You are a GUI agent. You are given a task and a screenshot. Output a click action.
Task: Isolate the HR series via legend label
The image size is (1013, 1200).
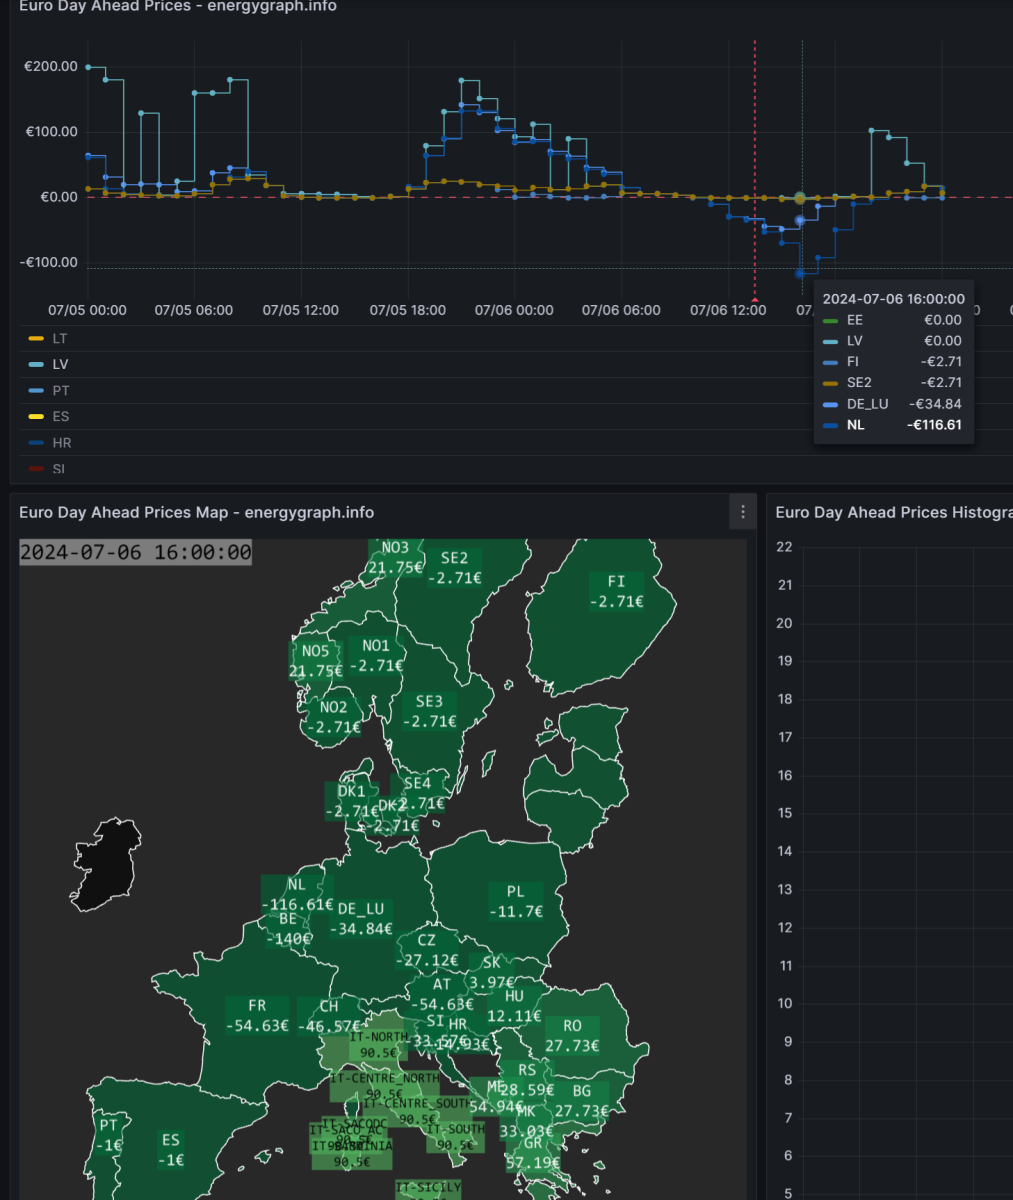click(x=61, y=443)
